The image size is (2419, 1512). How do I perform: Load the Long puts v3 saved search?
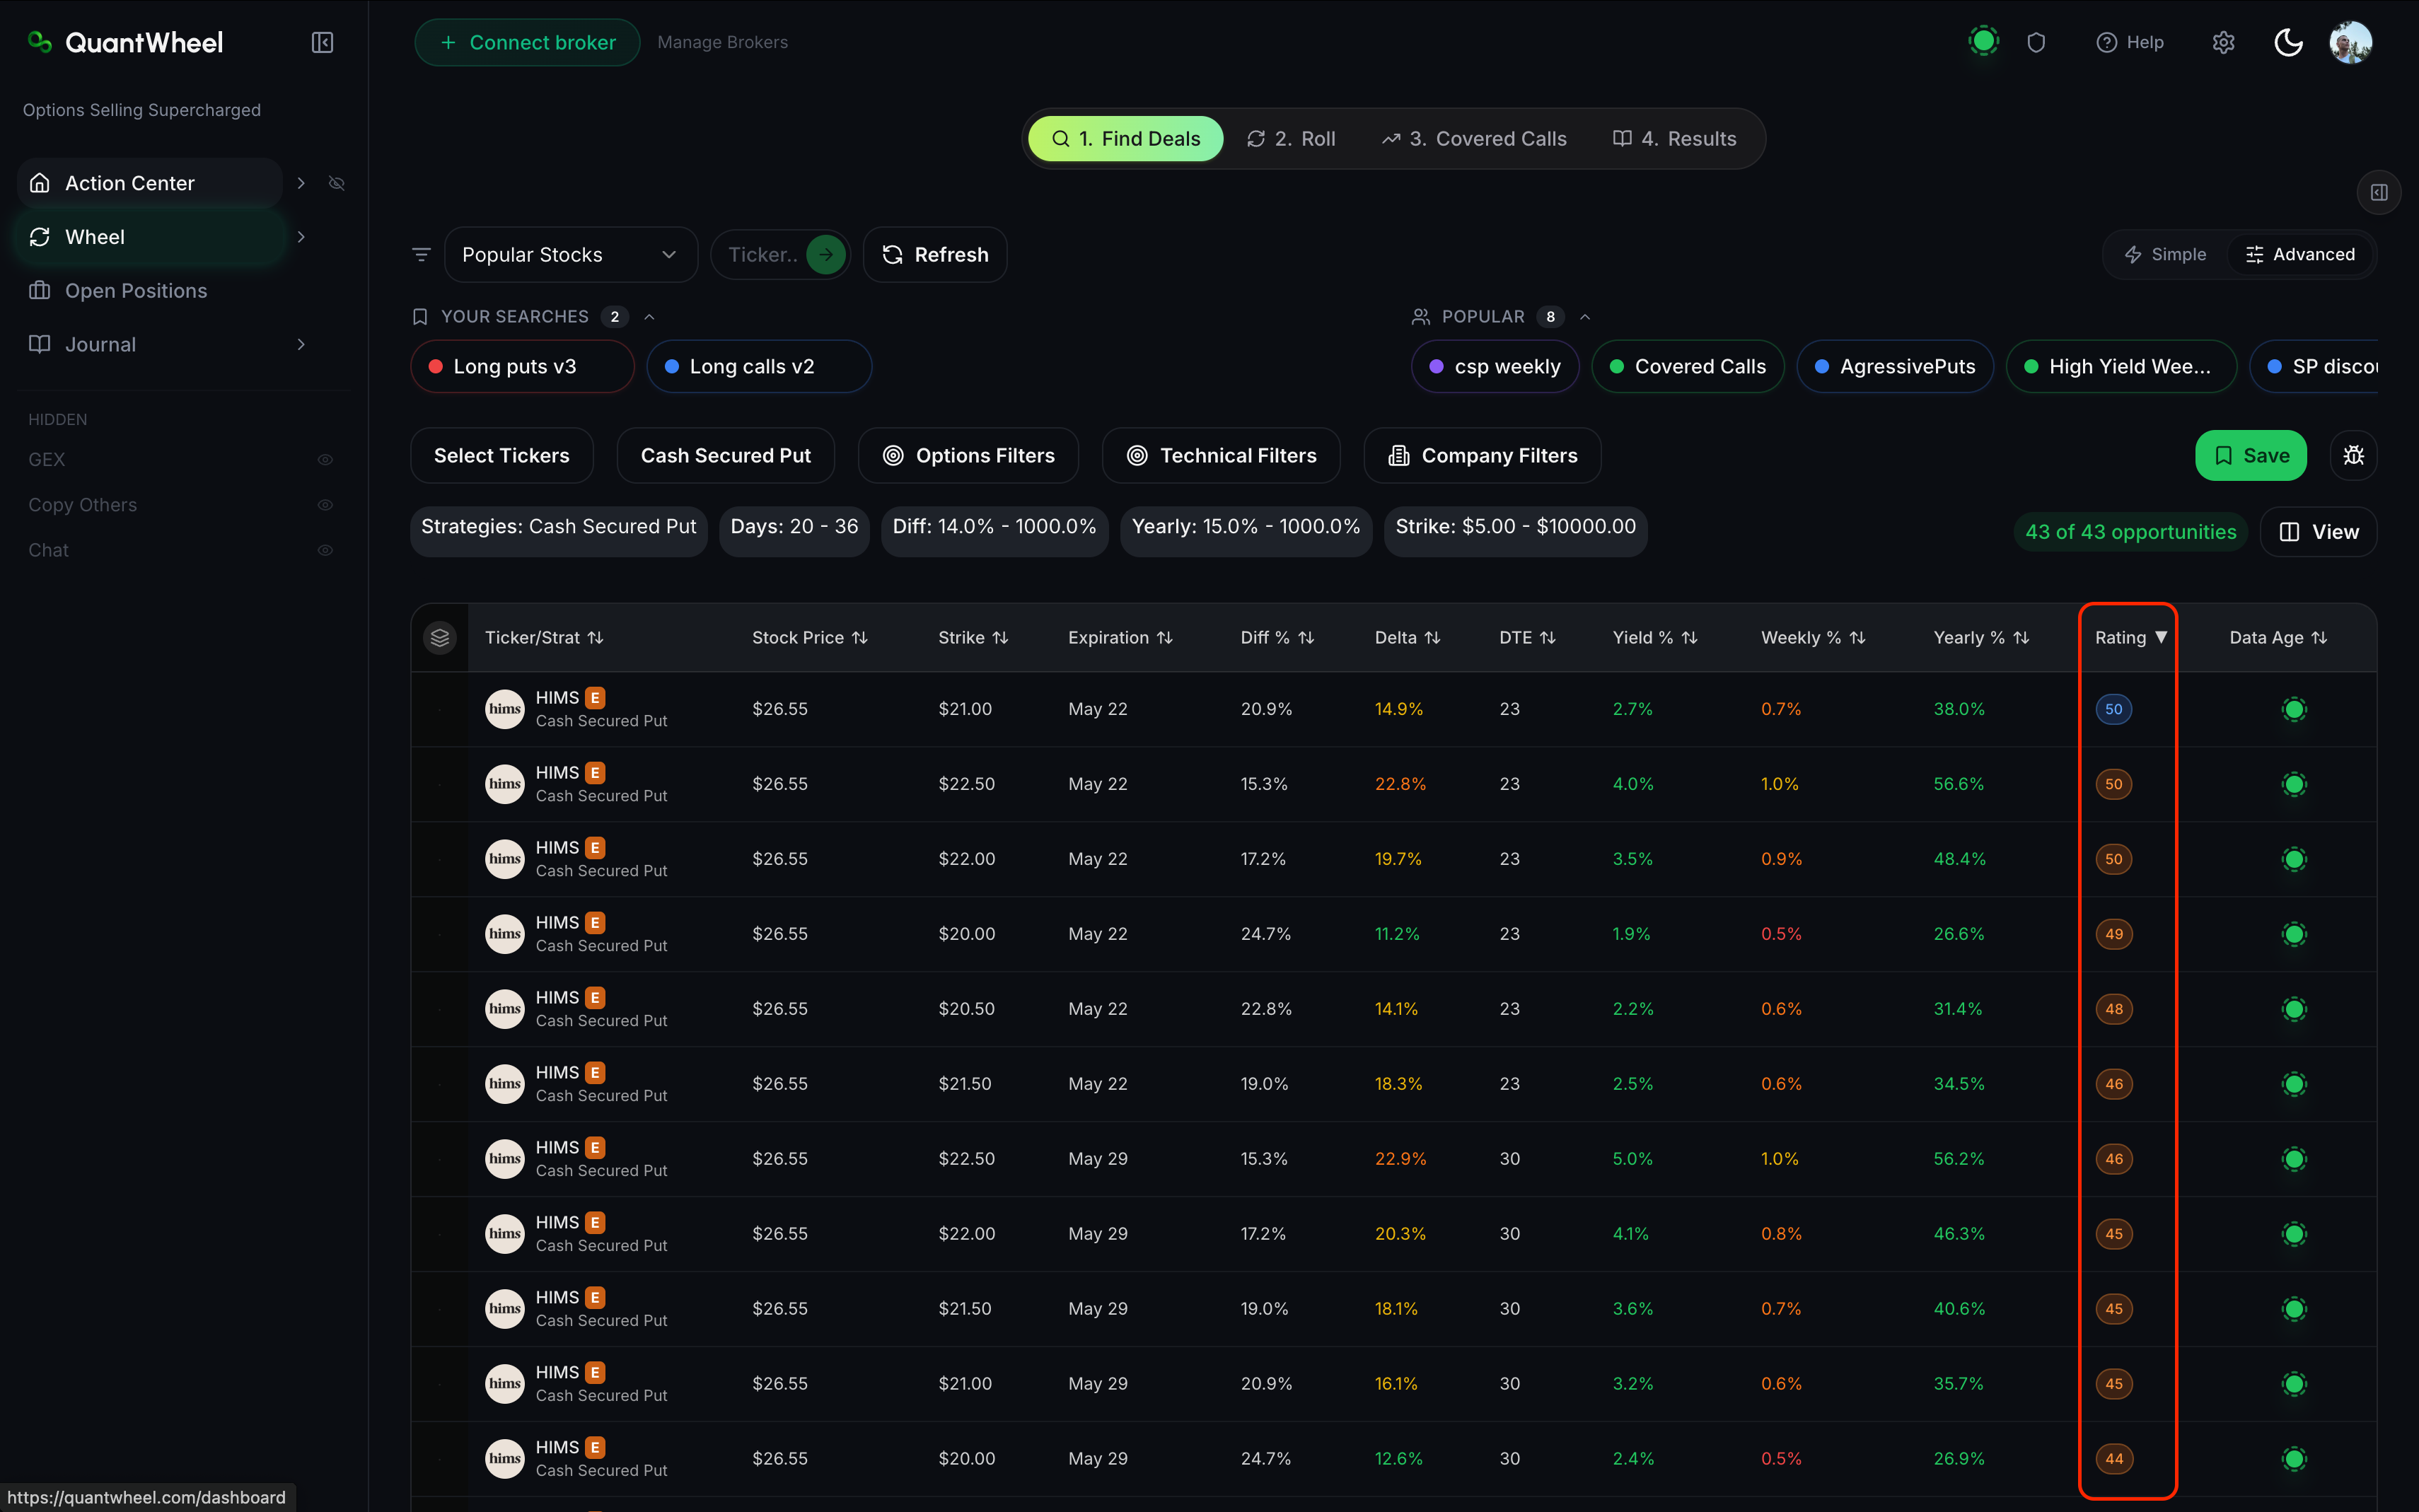point(522,367)
